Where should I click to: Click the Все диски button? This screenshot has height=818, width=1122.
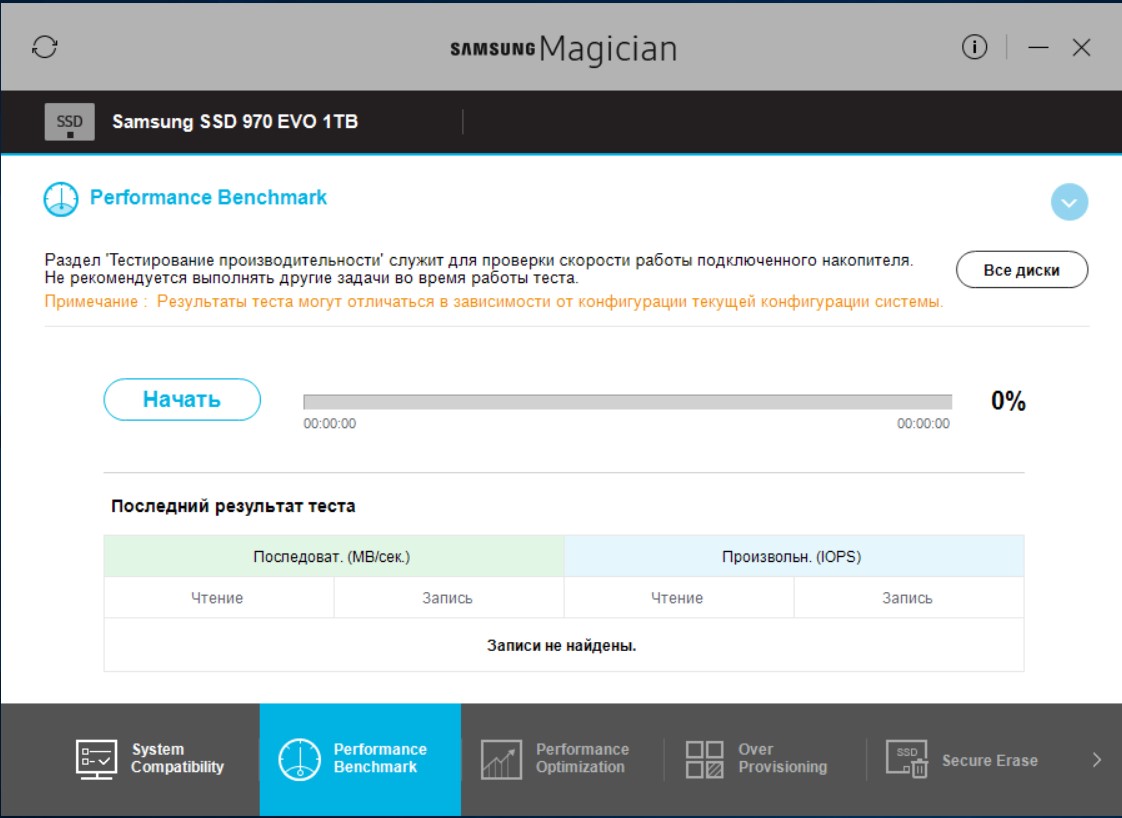tap(1022, 270)
